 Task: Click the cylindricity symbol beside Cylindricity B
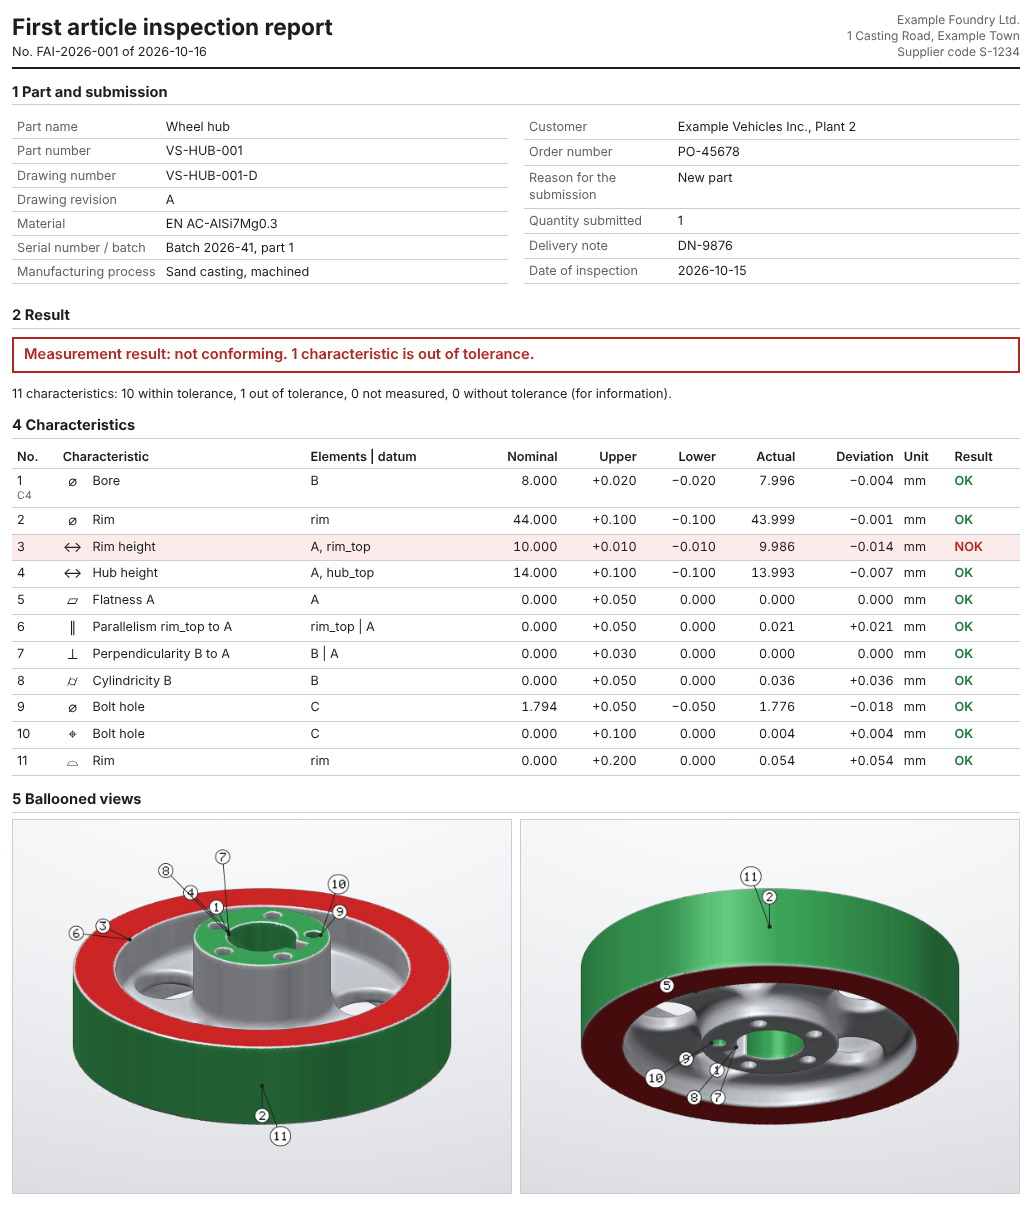(72, 681)
